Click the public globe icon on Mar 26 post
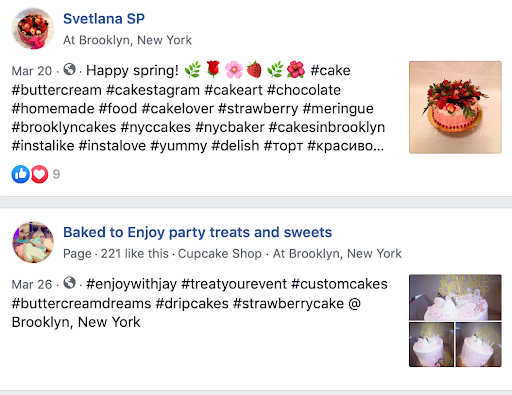 point(69,283)
